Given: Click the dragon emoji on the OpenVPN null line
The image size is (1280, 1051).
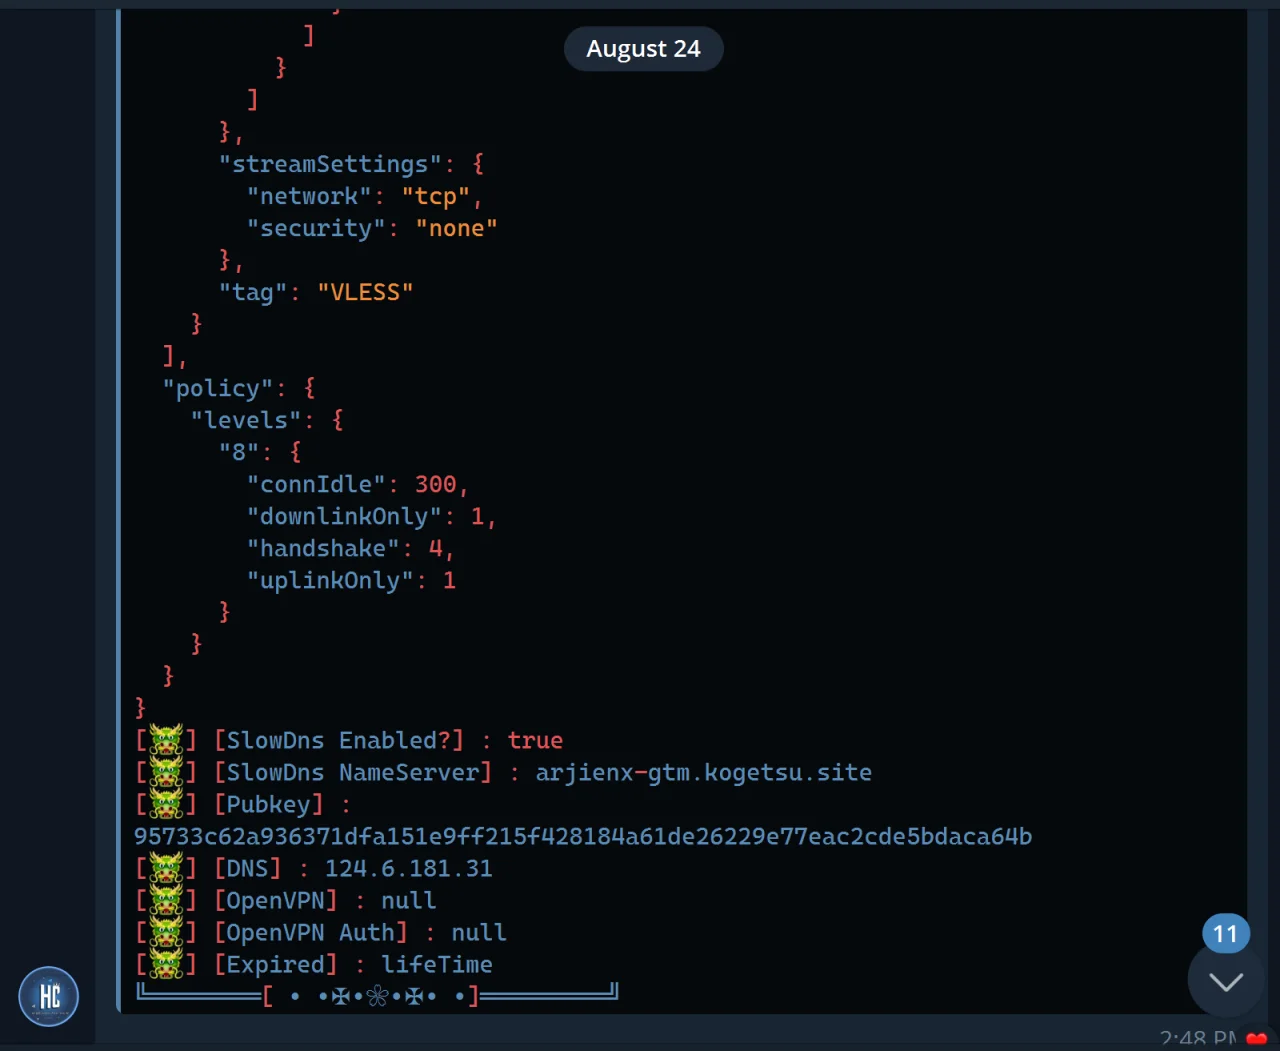Looking at the screenshot, I should click(x=166, y=900).
